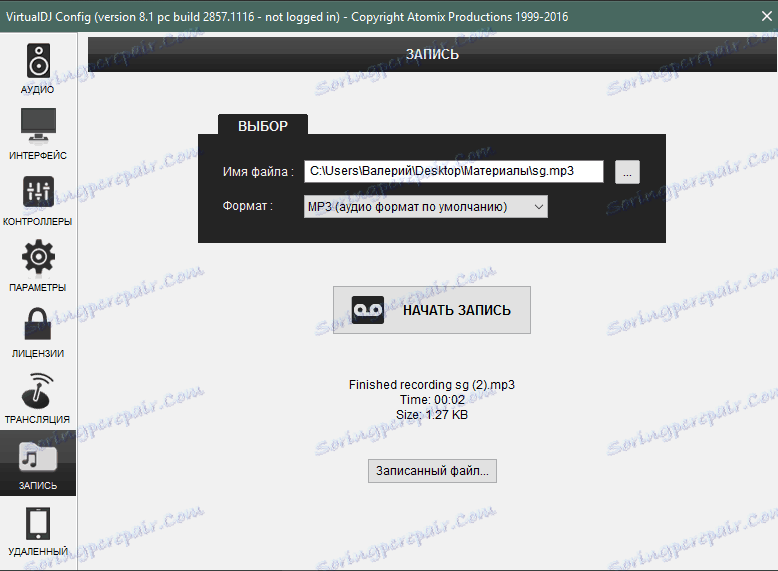Click 'Формат :' label
The height and width of the screenshot is (571, 778).
pos(248,206)
